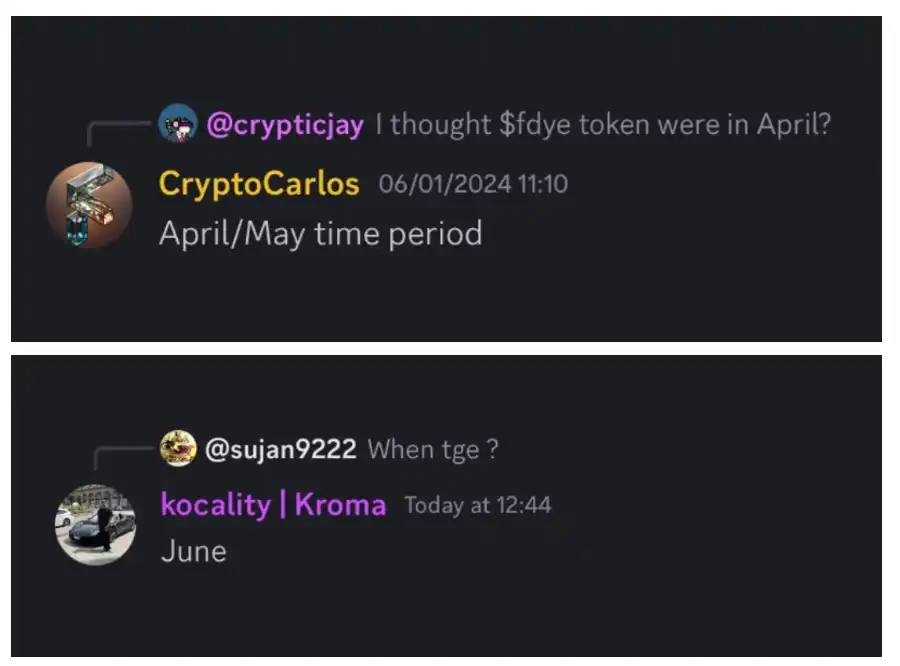This screenshot has height=666, width=900.
Task: Select the "June" message text
Action: pyautogui.click(x=193, y=551)
